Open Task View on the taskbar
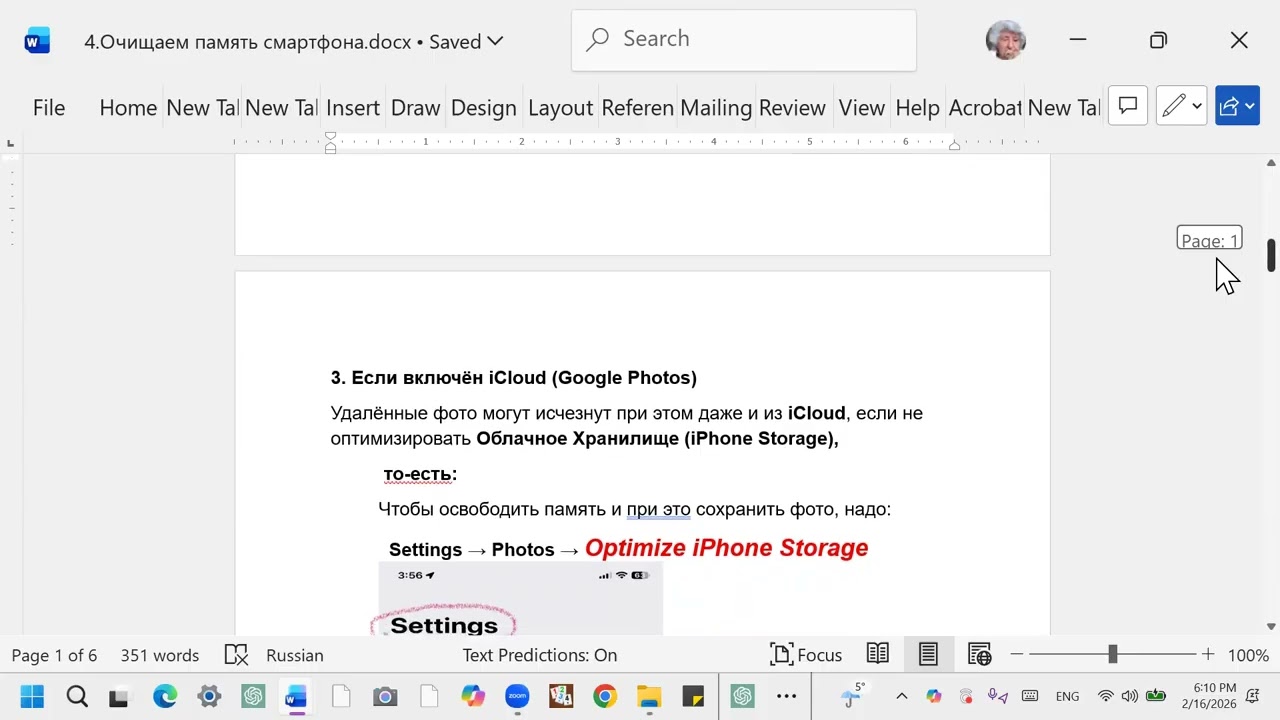This screenshot has height=720, width=1280. click(119, 697)
